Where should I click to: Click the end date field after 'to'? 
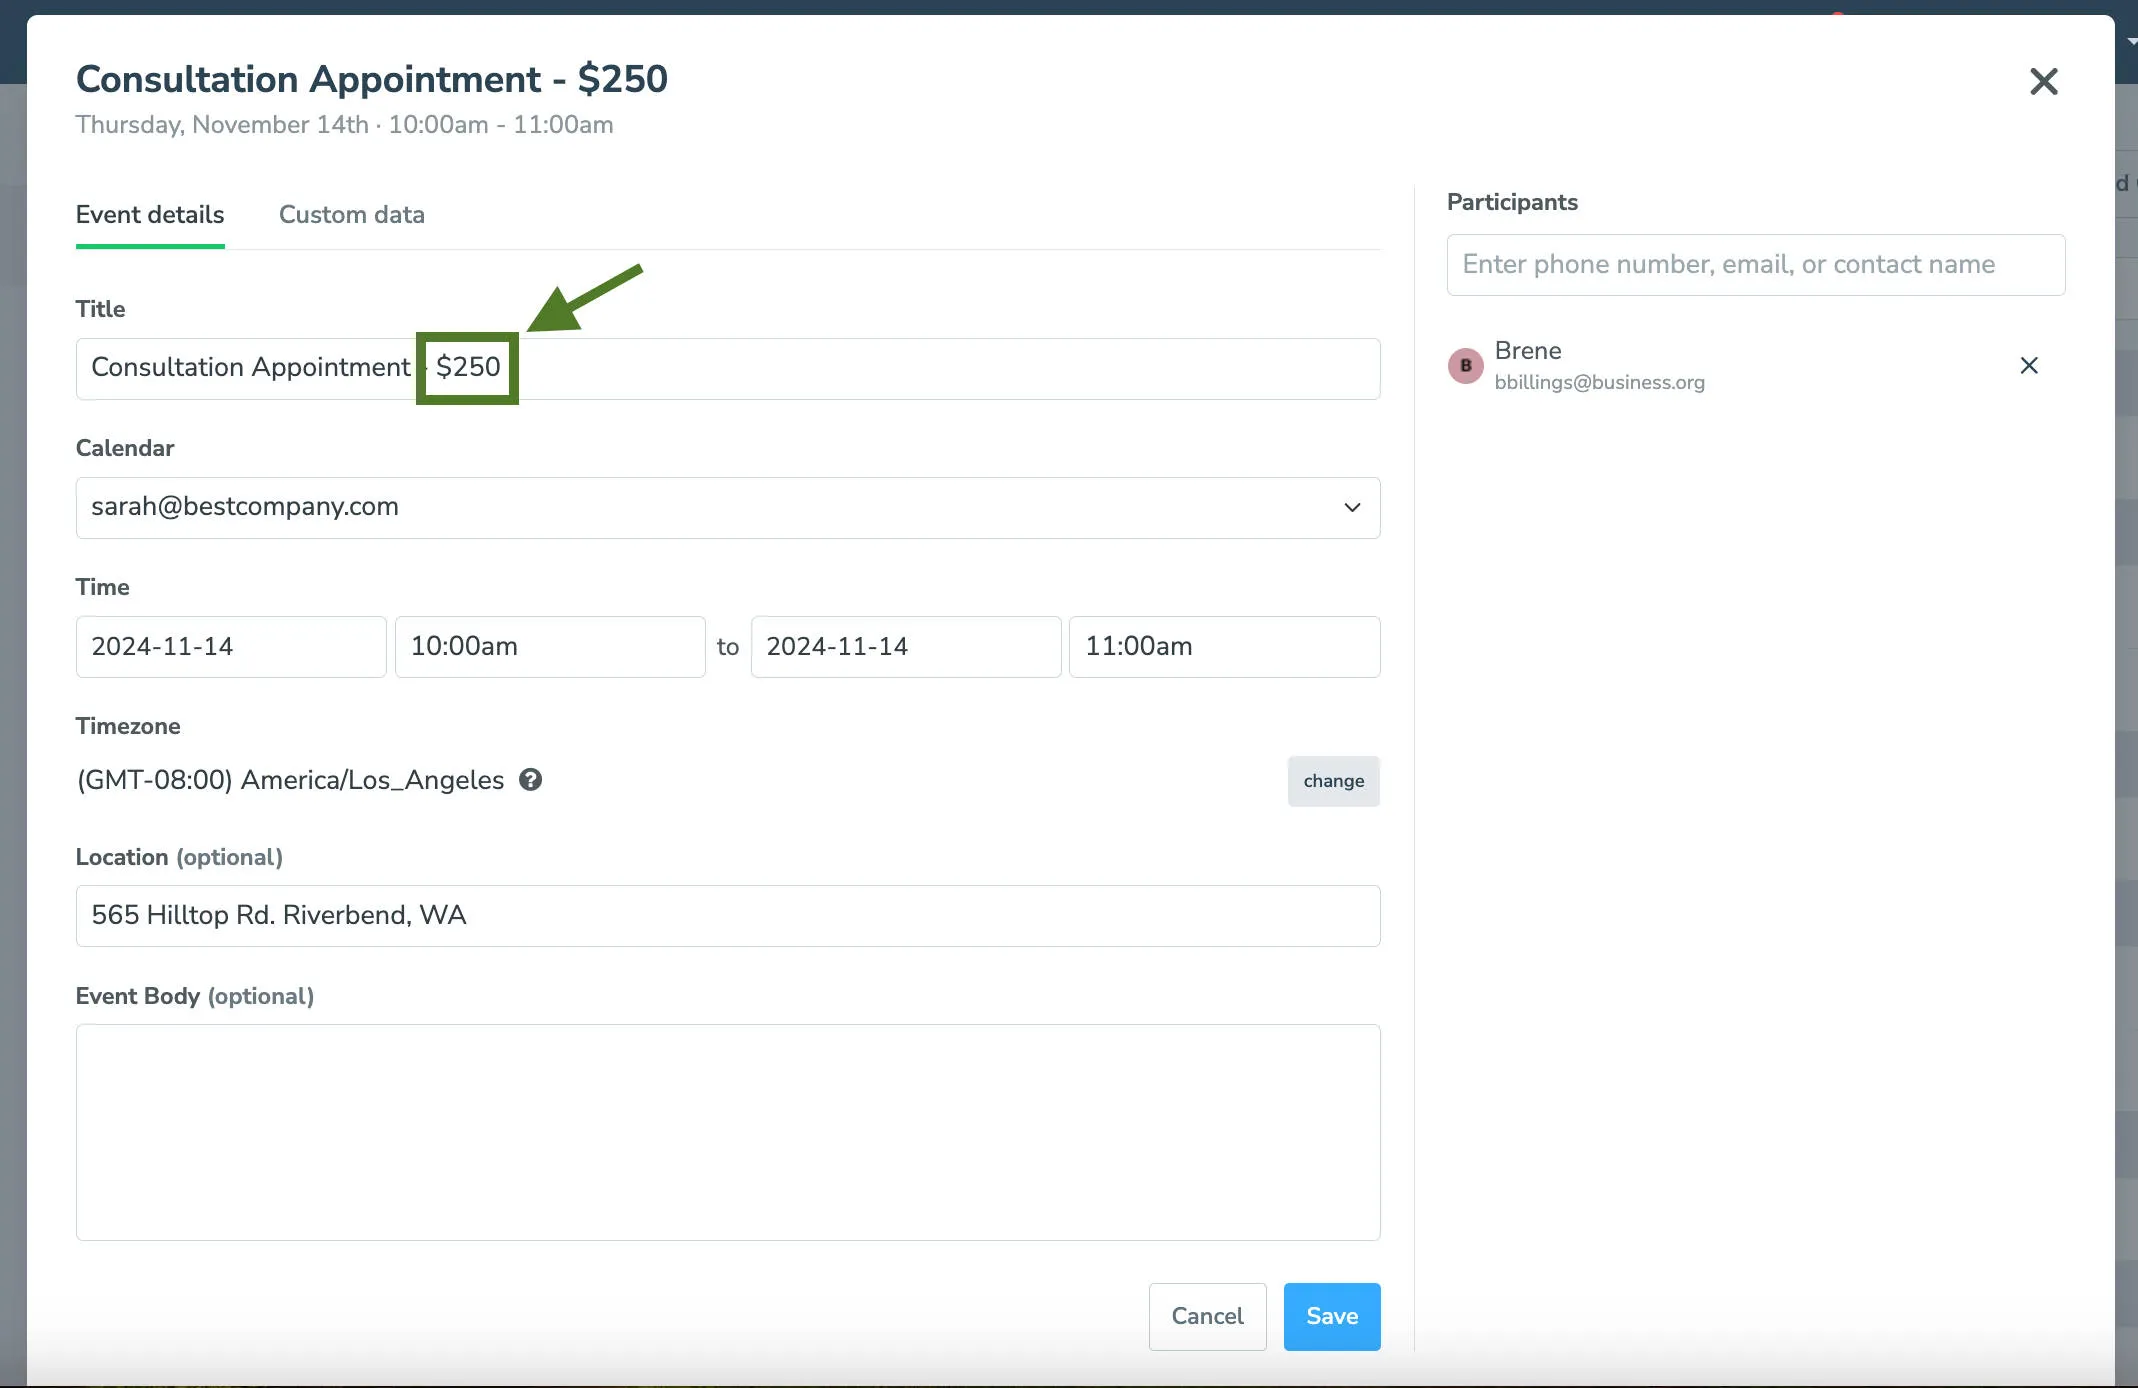click(x=906, y=646)
